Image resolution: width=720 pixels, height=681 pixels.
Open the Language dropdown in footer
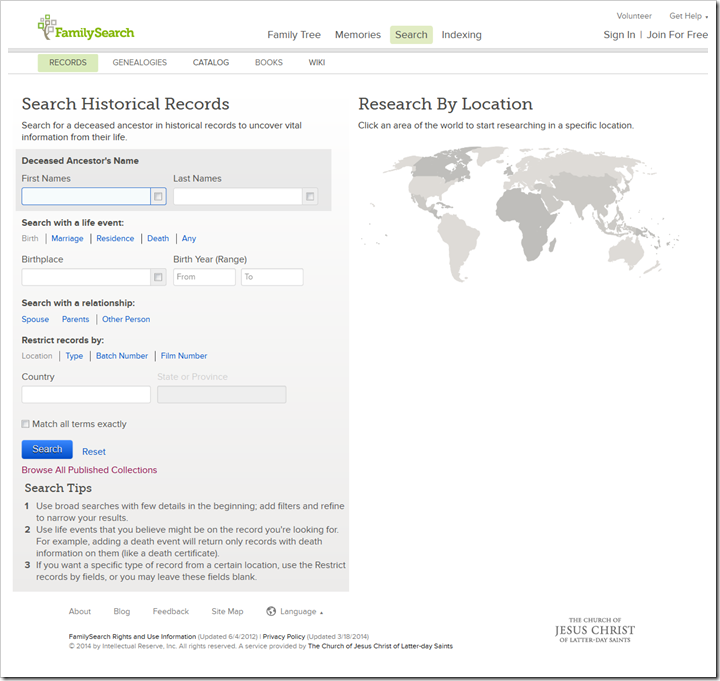point(301,612)
